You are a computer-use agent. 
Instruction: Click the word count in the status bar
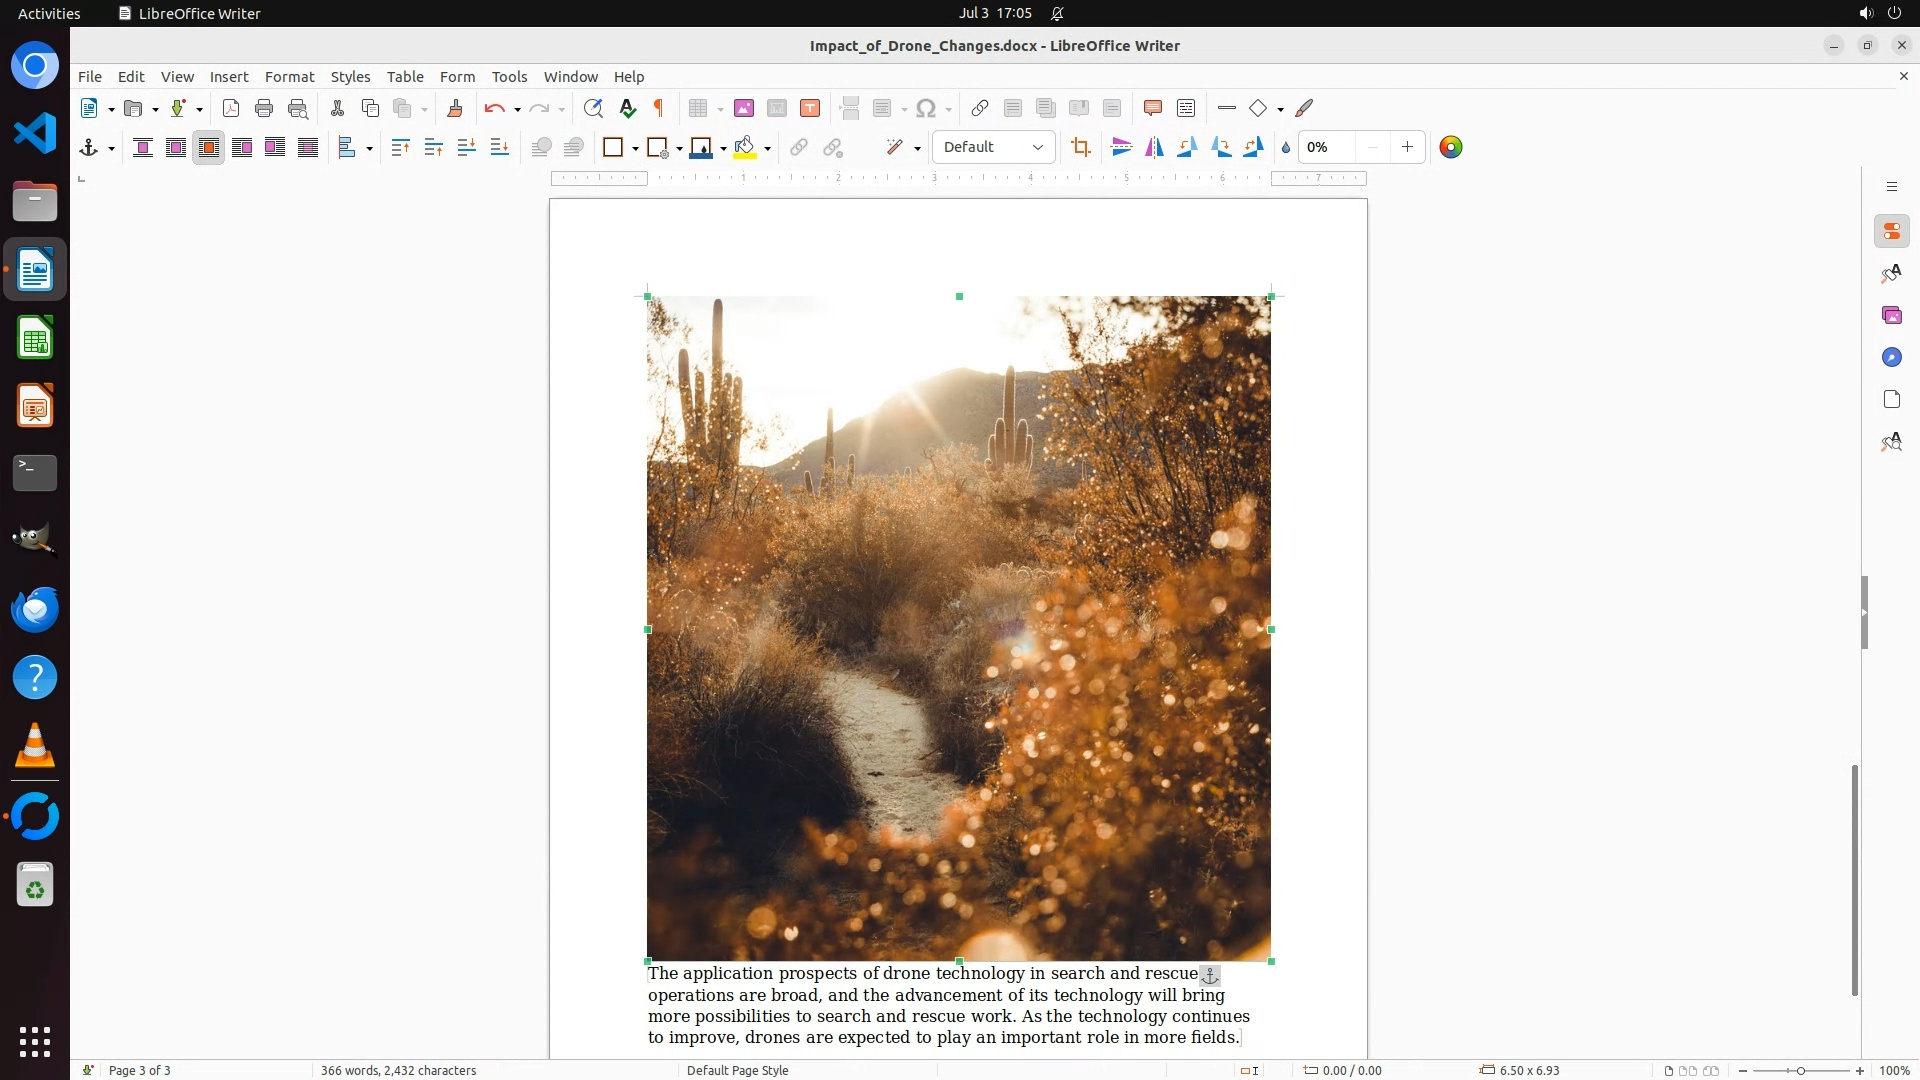[398, 1070]
